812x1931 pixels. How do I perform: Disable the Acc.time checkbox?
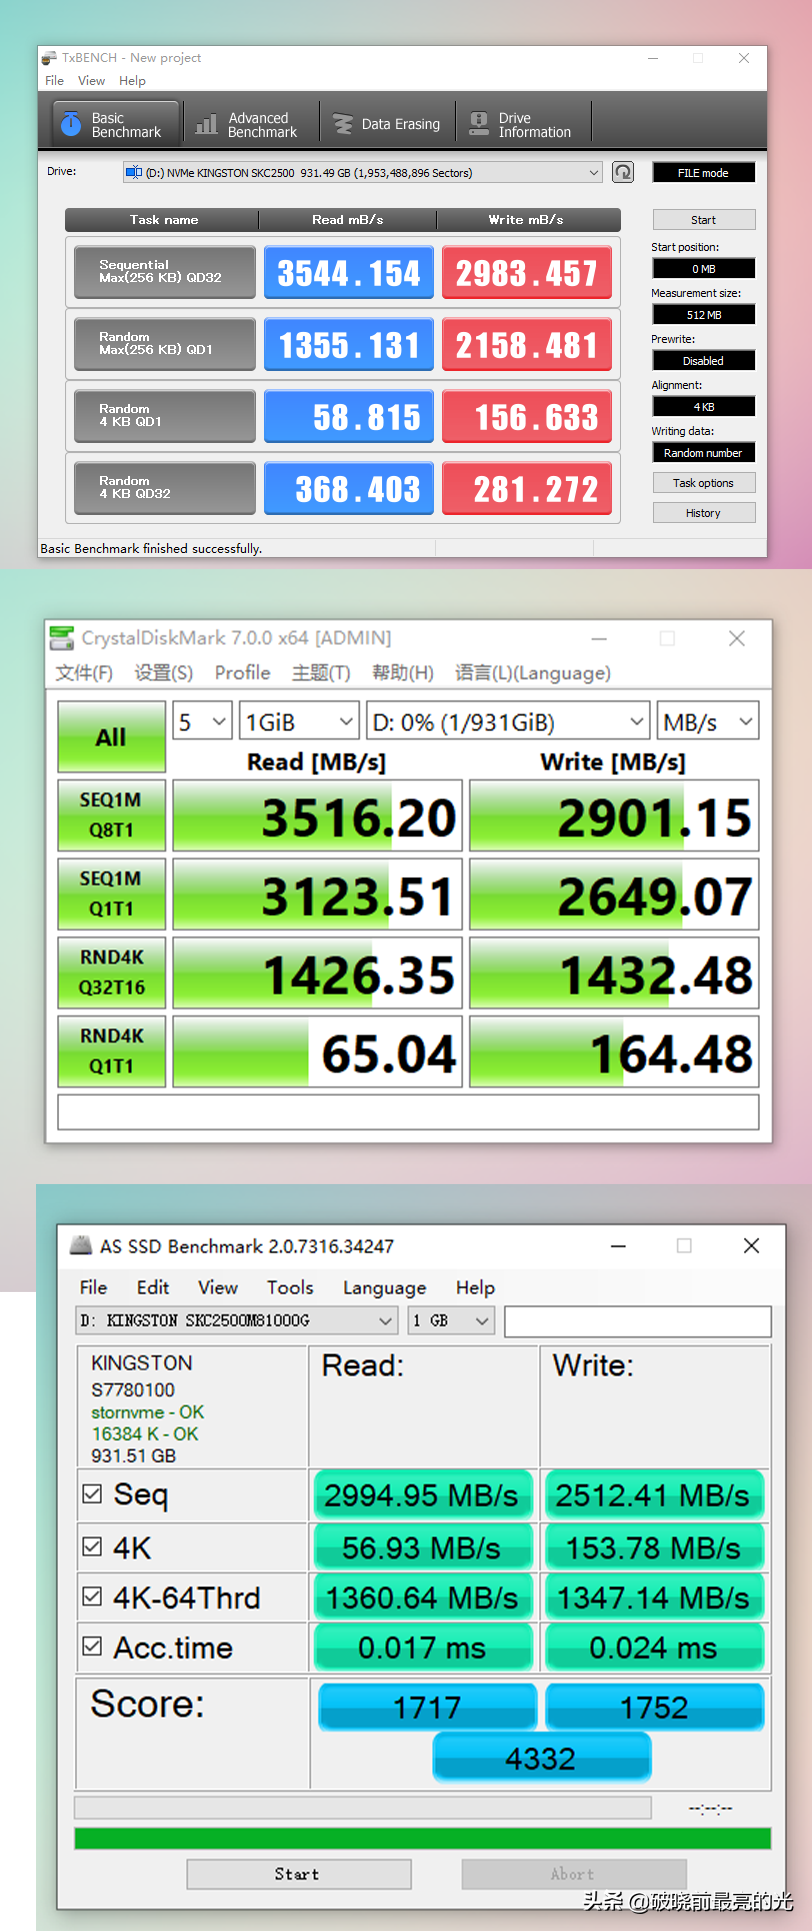click(x=93, y=1646)
